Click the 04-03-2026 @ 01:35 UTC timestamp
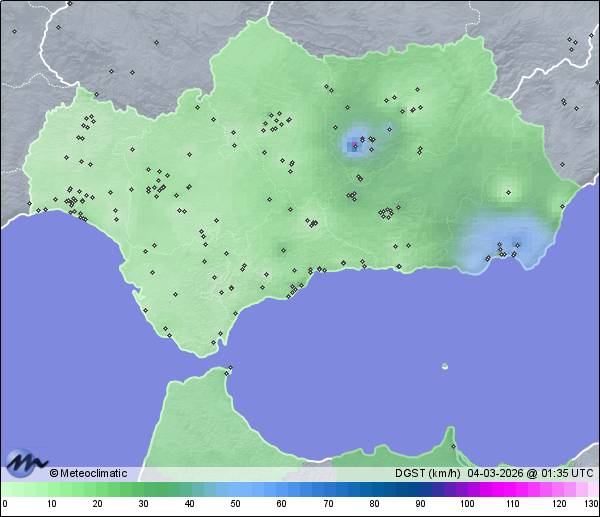 click(530, 473)
